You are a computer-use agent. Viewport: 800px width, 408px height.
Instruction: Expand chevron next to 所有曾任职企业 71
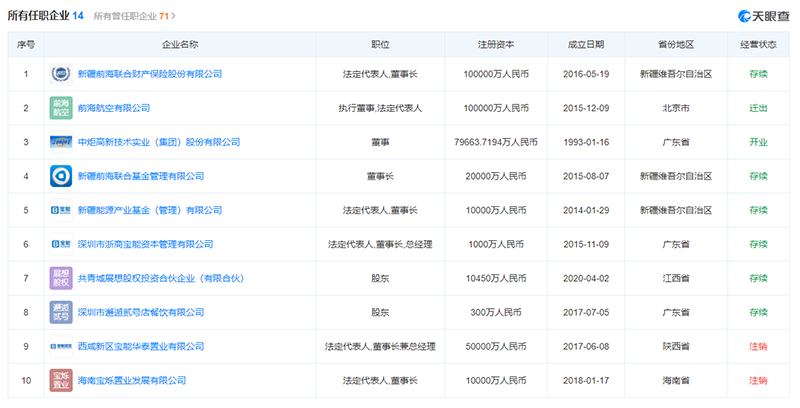coord(173,16)
